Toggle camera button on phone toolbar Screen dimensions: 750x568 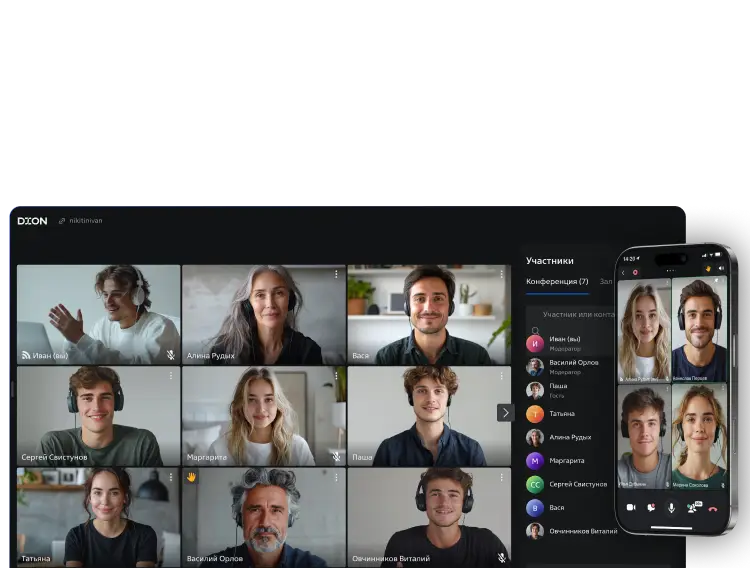(x=631, y=508)
